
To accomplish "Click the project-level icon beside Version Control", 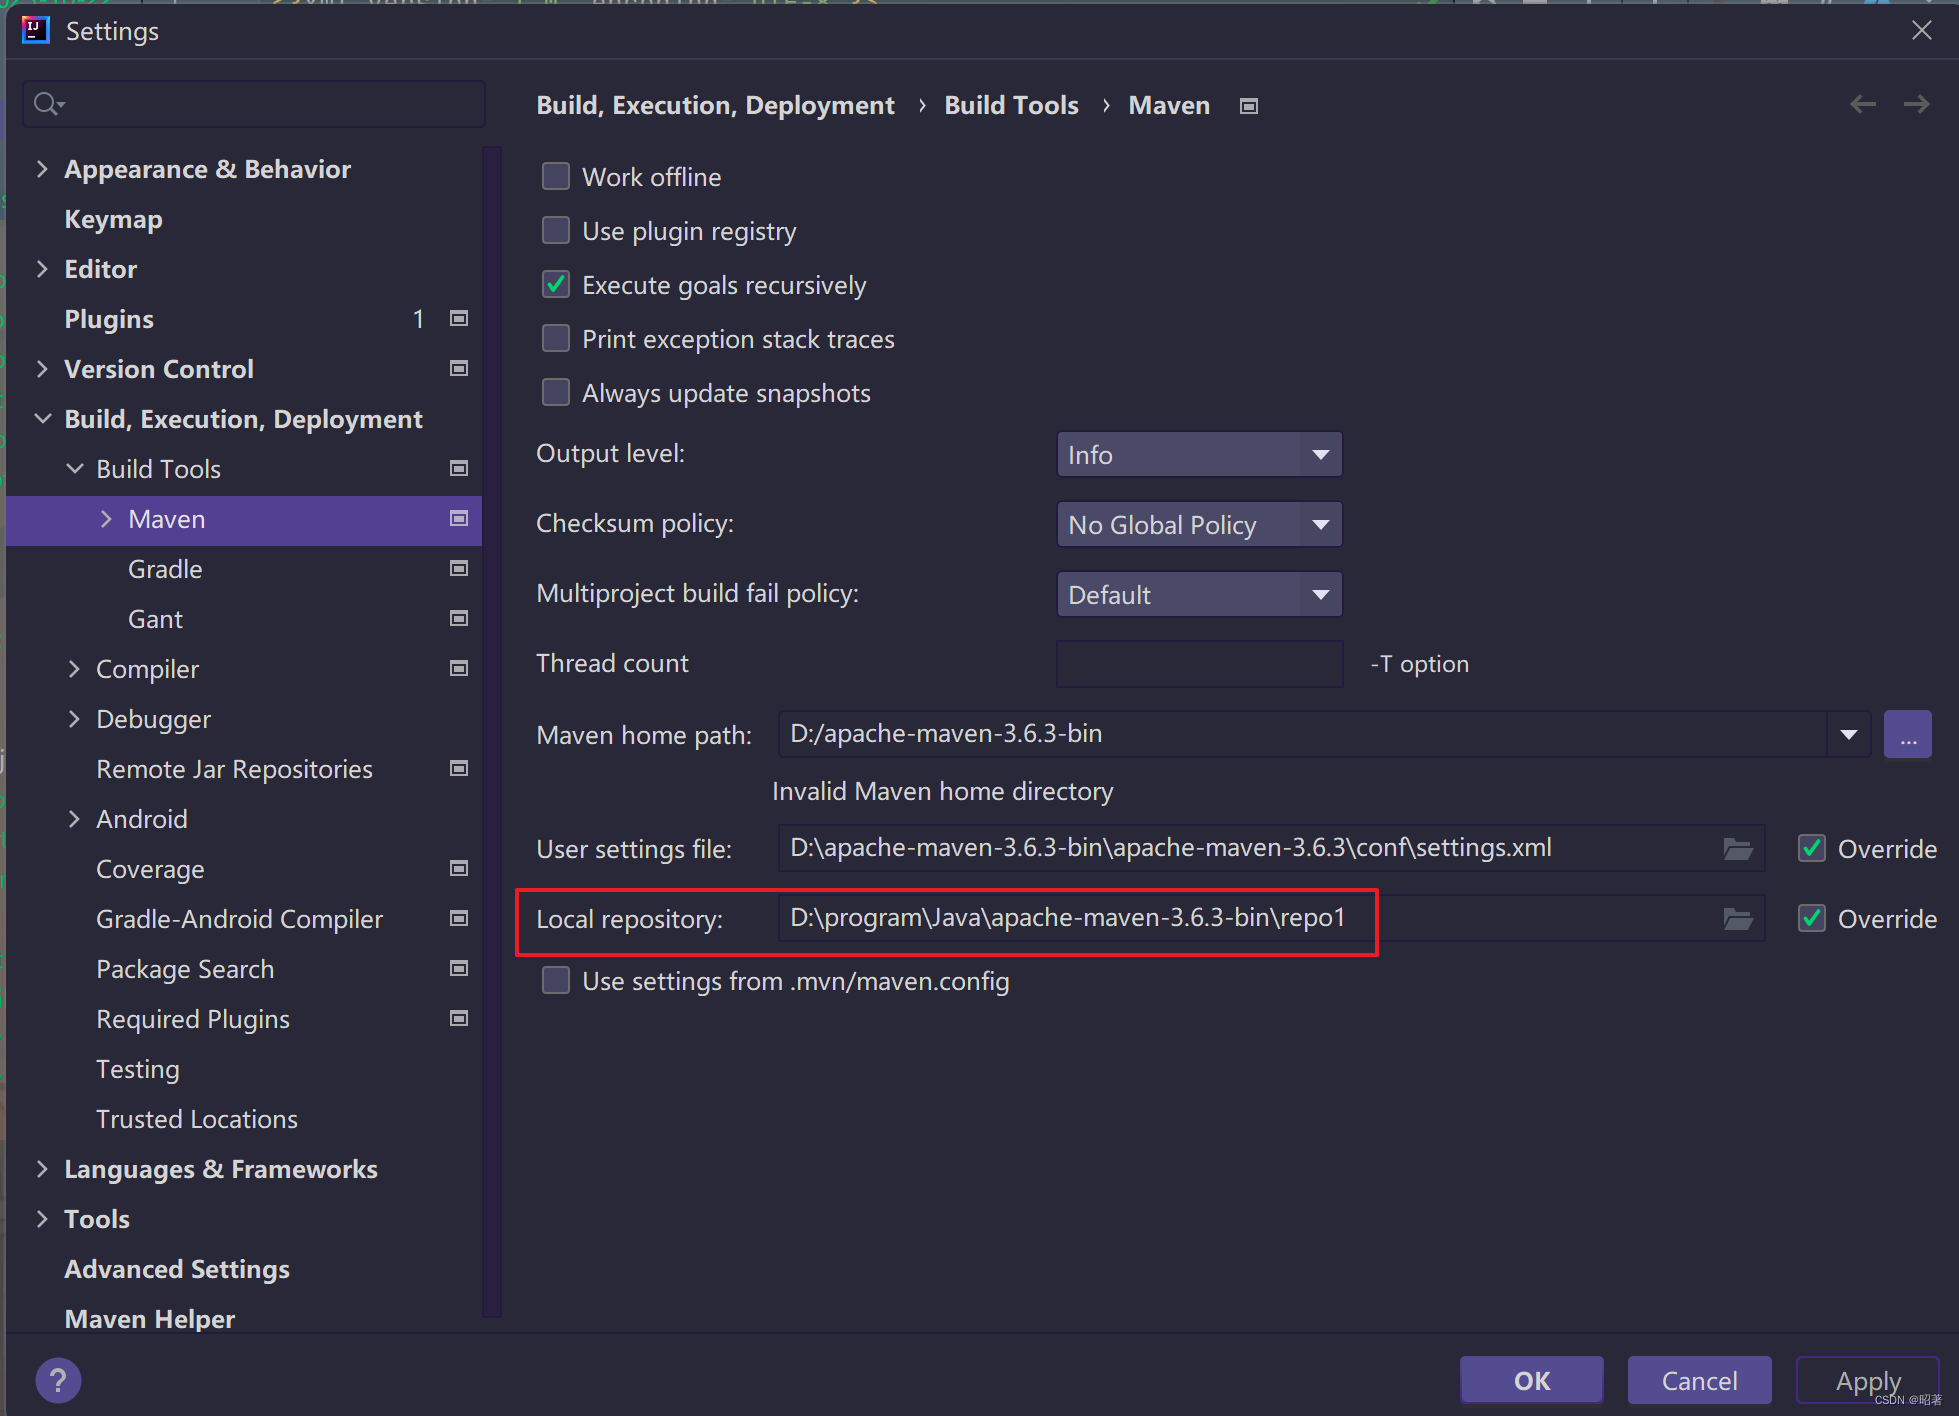I will pos(459,369).
